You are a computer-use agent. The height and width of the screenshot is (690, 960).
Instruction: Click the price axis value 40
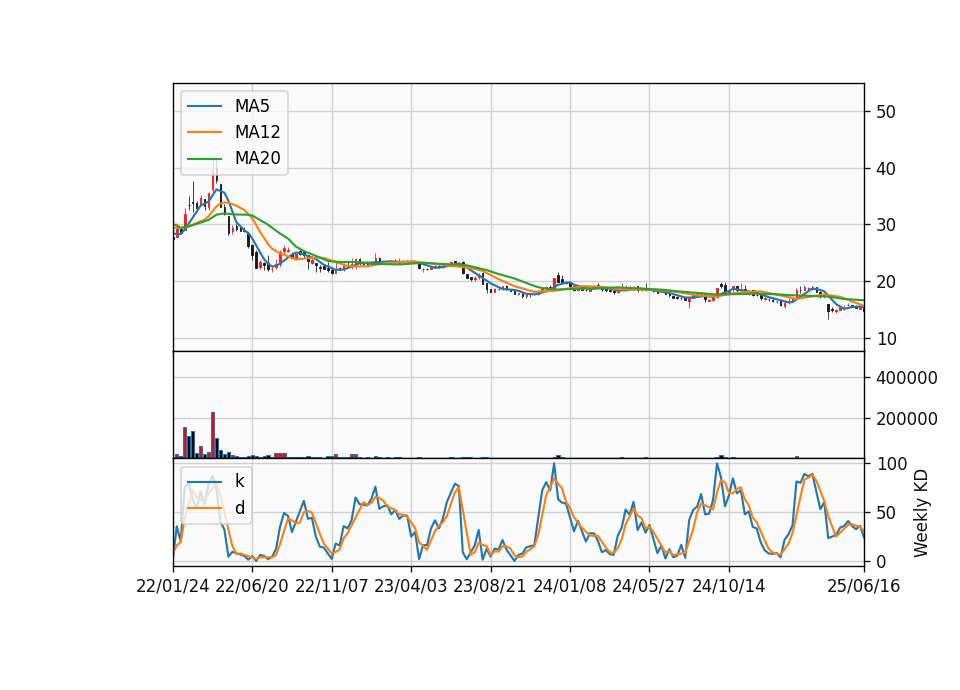pos(886,168)
